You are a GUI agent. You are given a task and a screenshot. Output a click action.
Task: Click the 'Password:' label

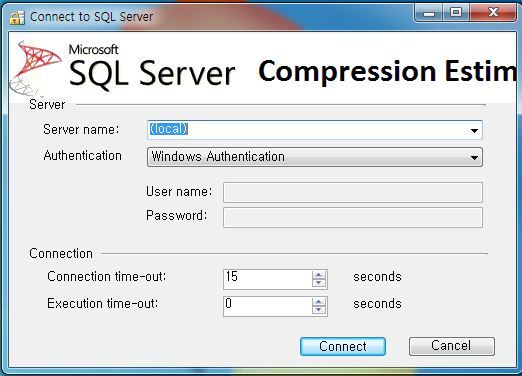click(x=177, y=216)
